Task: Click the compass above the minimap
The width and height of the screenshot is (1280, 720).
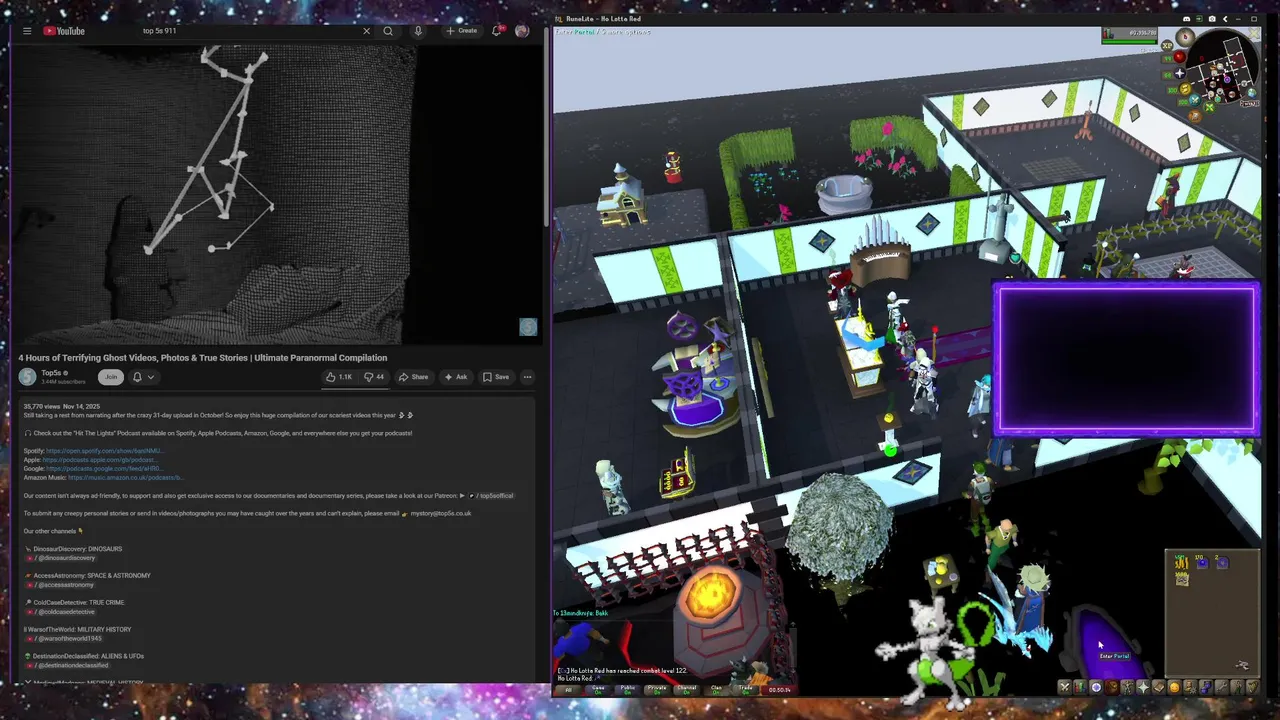Action: click(1186, 37)
